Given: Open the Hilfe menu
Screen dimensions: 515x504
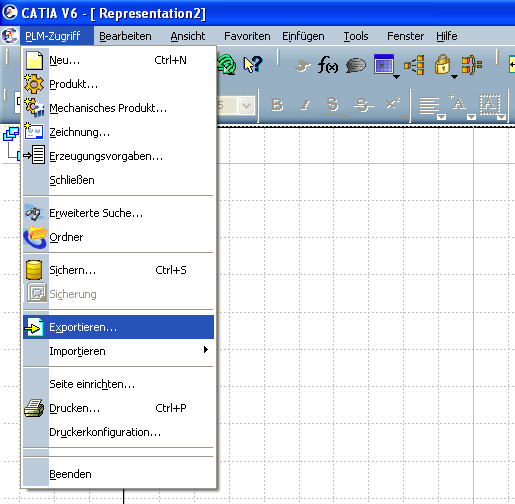Looking at the screenshot, I should click(x=447, y=36).
